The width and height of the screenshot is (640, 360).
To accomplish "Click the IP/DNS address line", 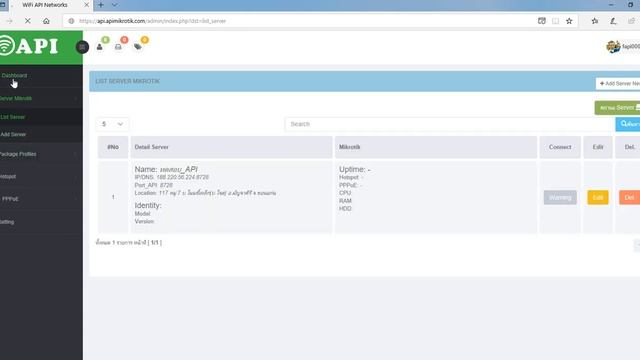I will click(171, 177).
